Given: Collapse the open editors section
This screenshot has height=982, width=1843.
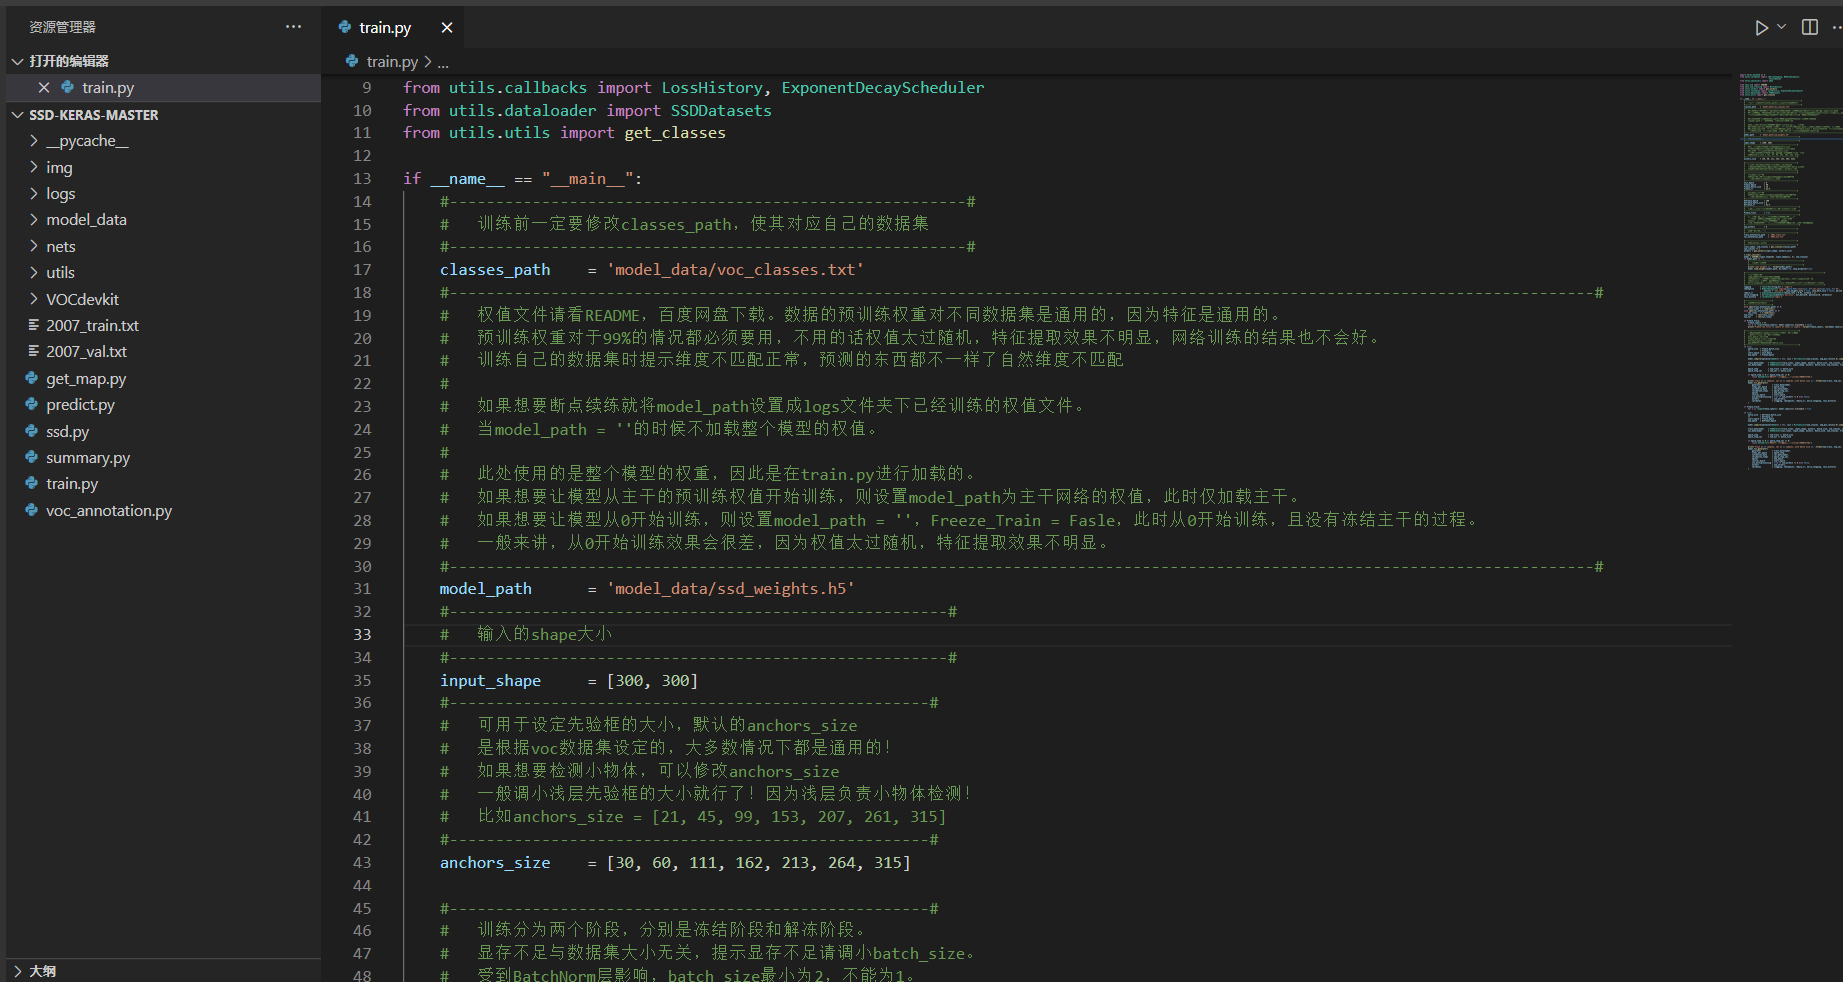Looking at the screenshot, I should click(17, 61).
